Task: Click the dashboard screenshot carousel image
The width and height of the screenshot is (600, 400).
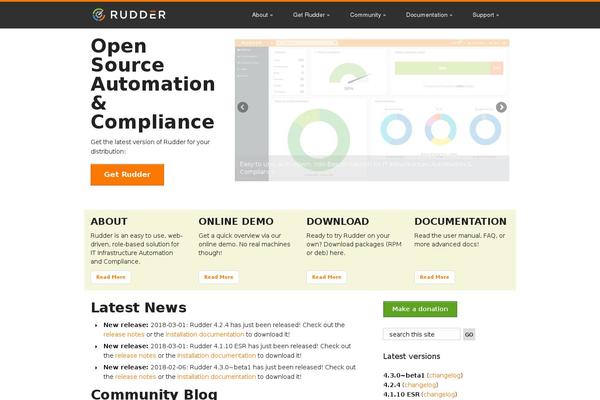Action: [372, 110]
